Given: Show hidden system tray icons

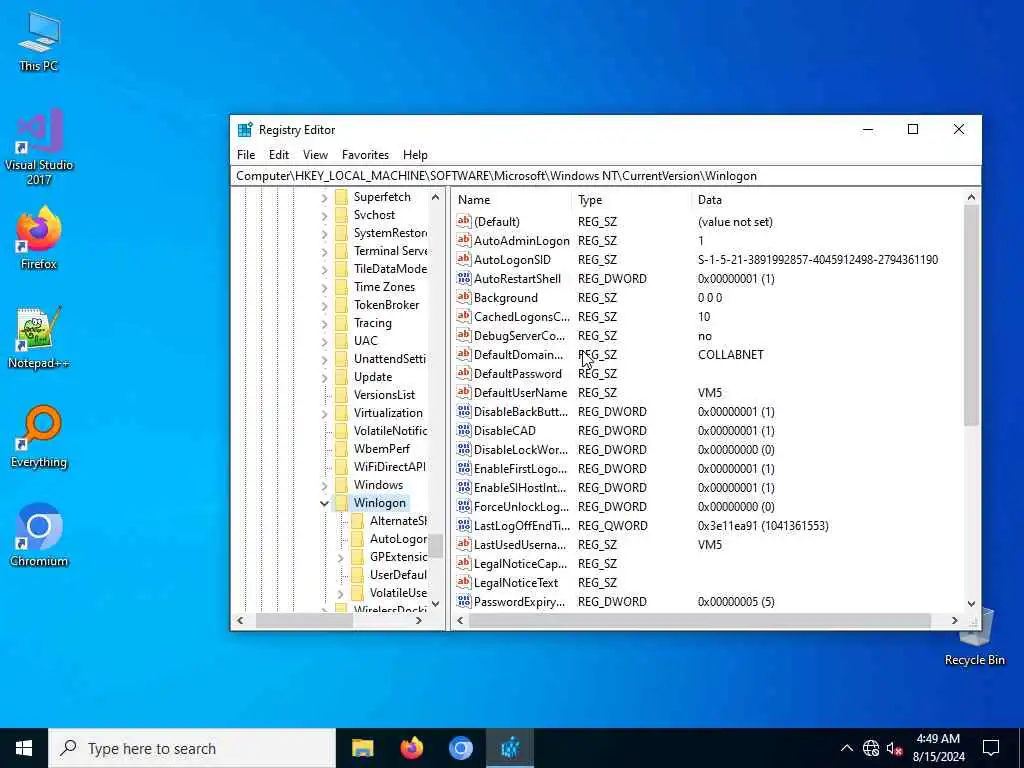Looking at the screenshot, I should (x=846, y=748).
